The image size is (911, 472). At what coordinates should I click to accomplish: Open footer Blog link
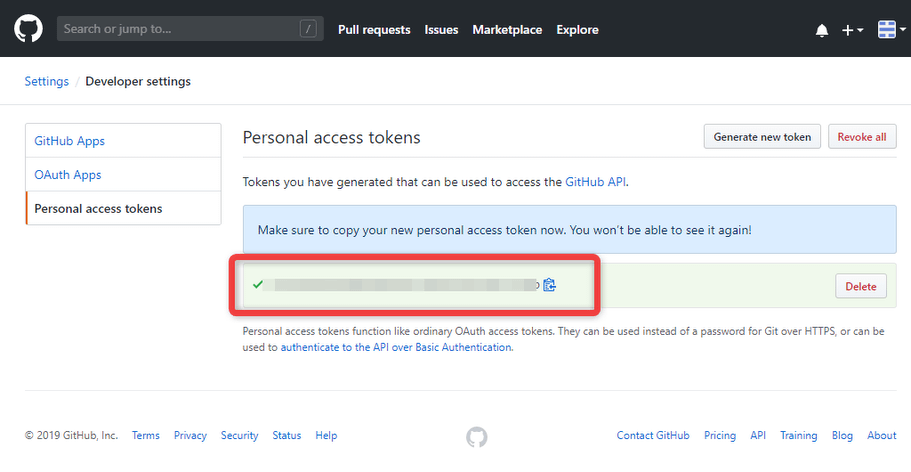842,435
